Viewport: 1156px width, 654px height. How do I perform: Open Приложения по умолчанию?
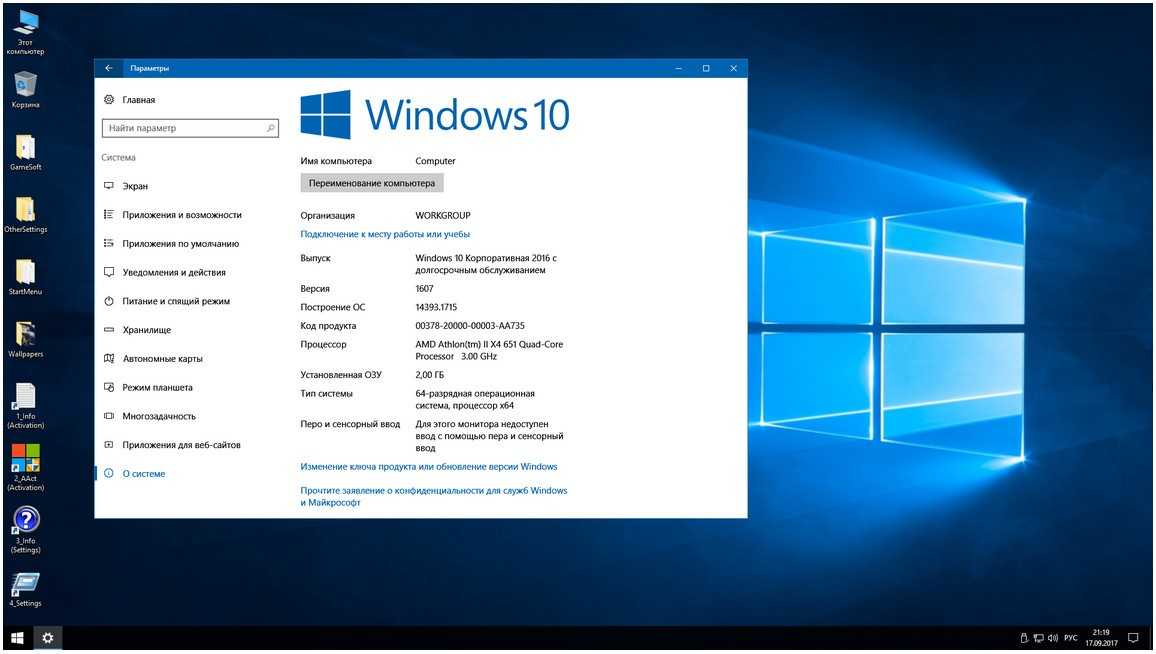[x=181, y=243]
